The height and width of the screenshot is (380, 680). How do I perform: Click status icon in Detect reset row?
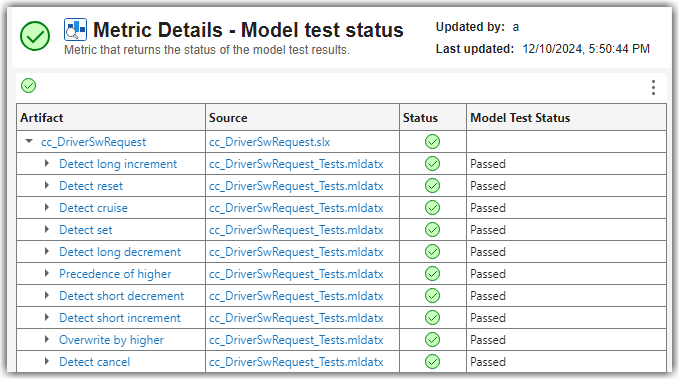click(432, 186)
